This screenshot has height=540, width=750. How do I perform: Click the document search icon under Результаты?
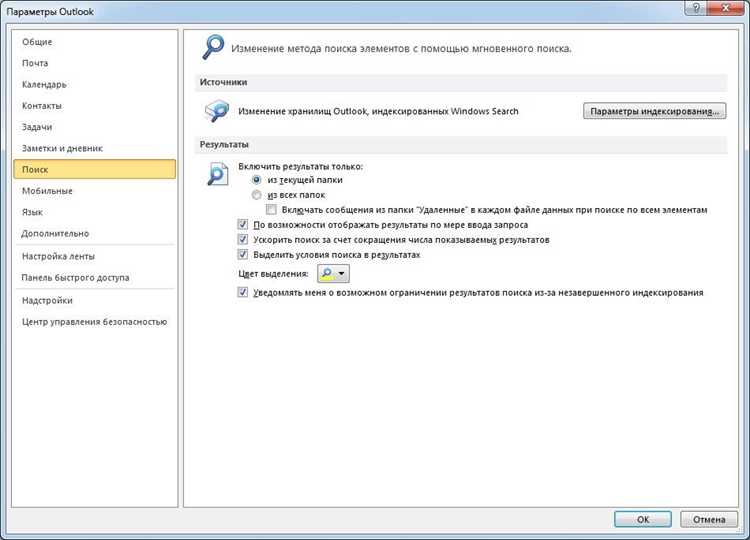tap(218, 173)
